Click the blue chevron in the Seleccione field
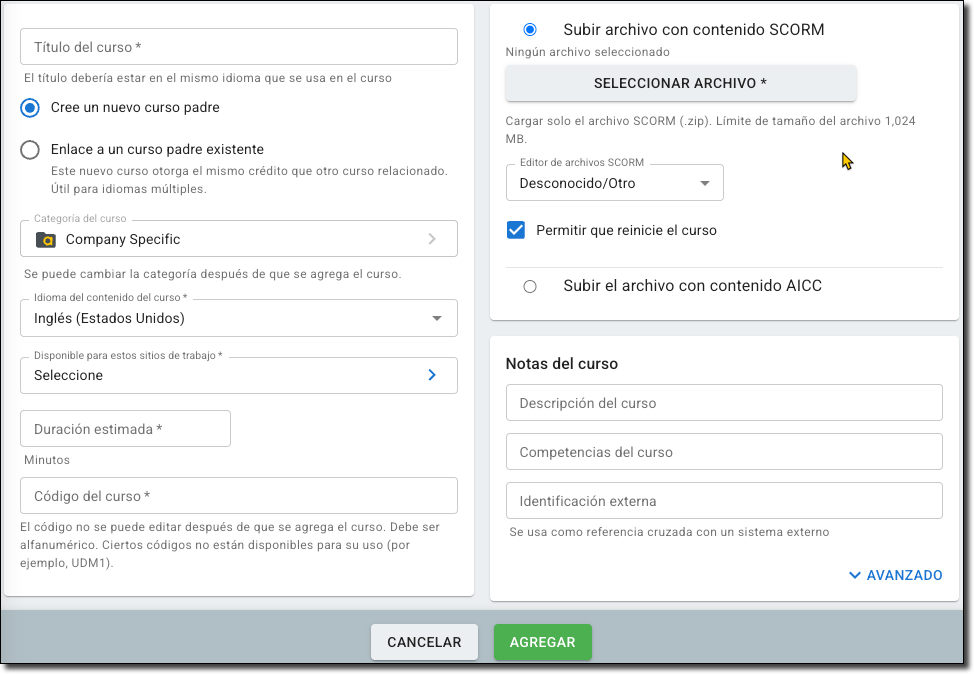Viewport: 974px width, 674px height. click(432, 375)
